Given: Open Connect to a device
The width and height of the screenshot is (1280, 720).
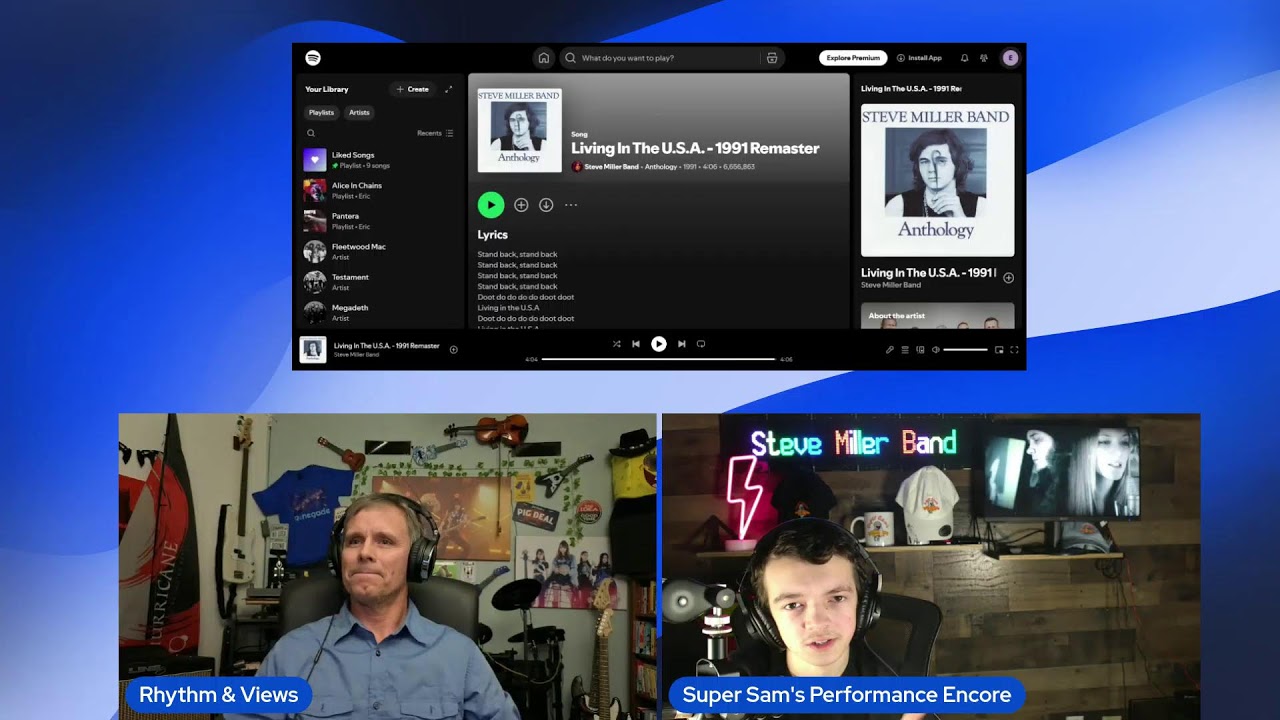Looking at the screenshot, I should point(920,350).
